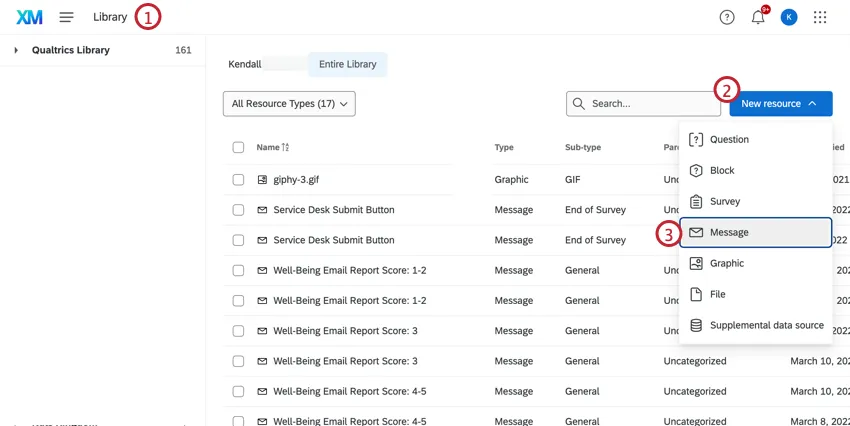Switch to the Kendall library tab
The height and width of the screenshot is (426, 850).
(x=245, y=64)
